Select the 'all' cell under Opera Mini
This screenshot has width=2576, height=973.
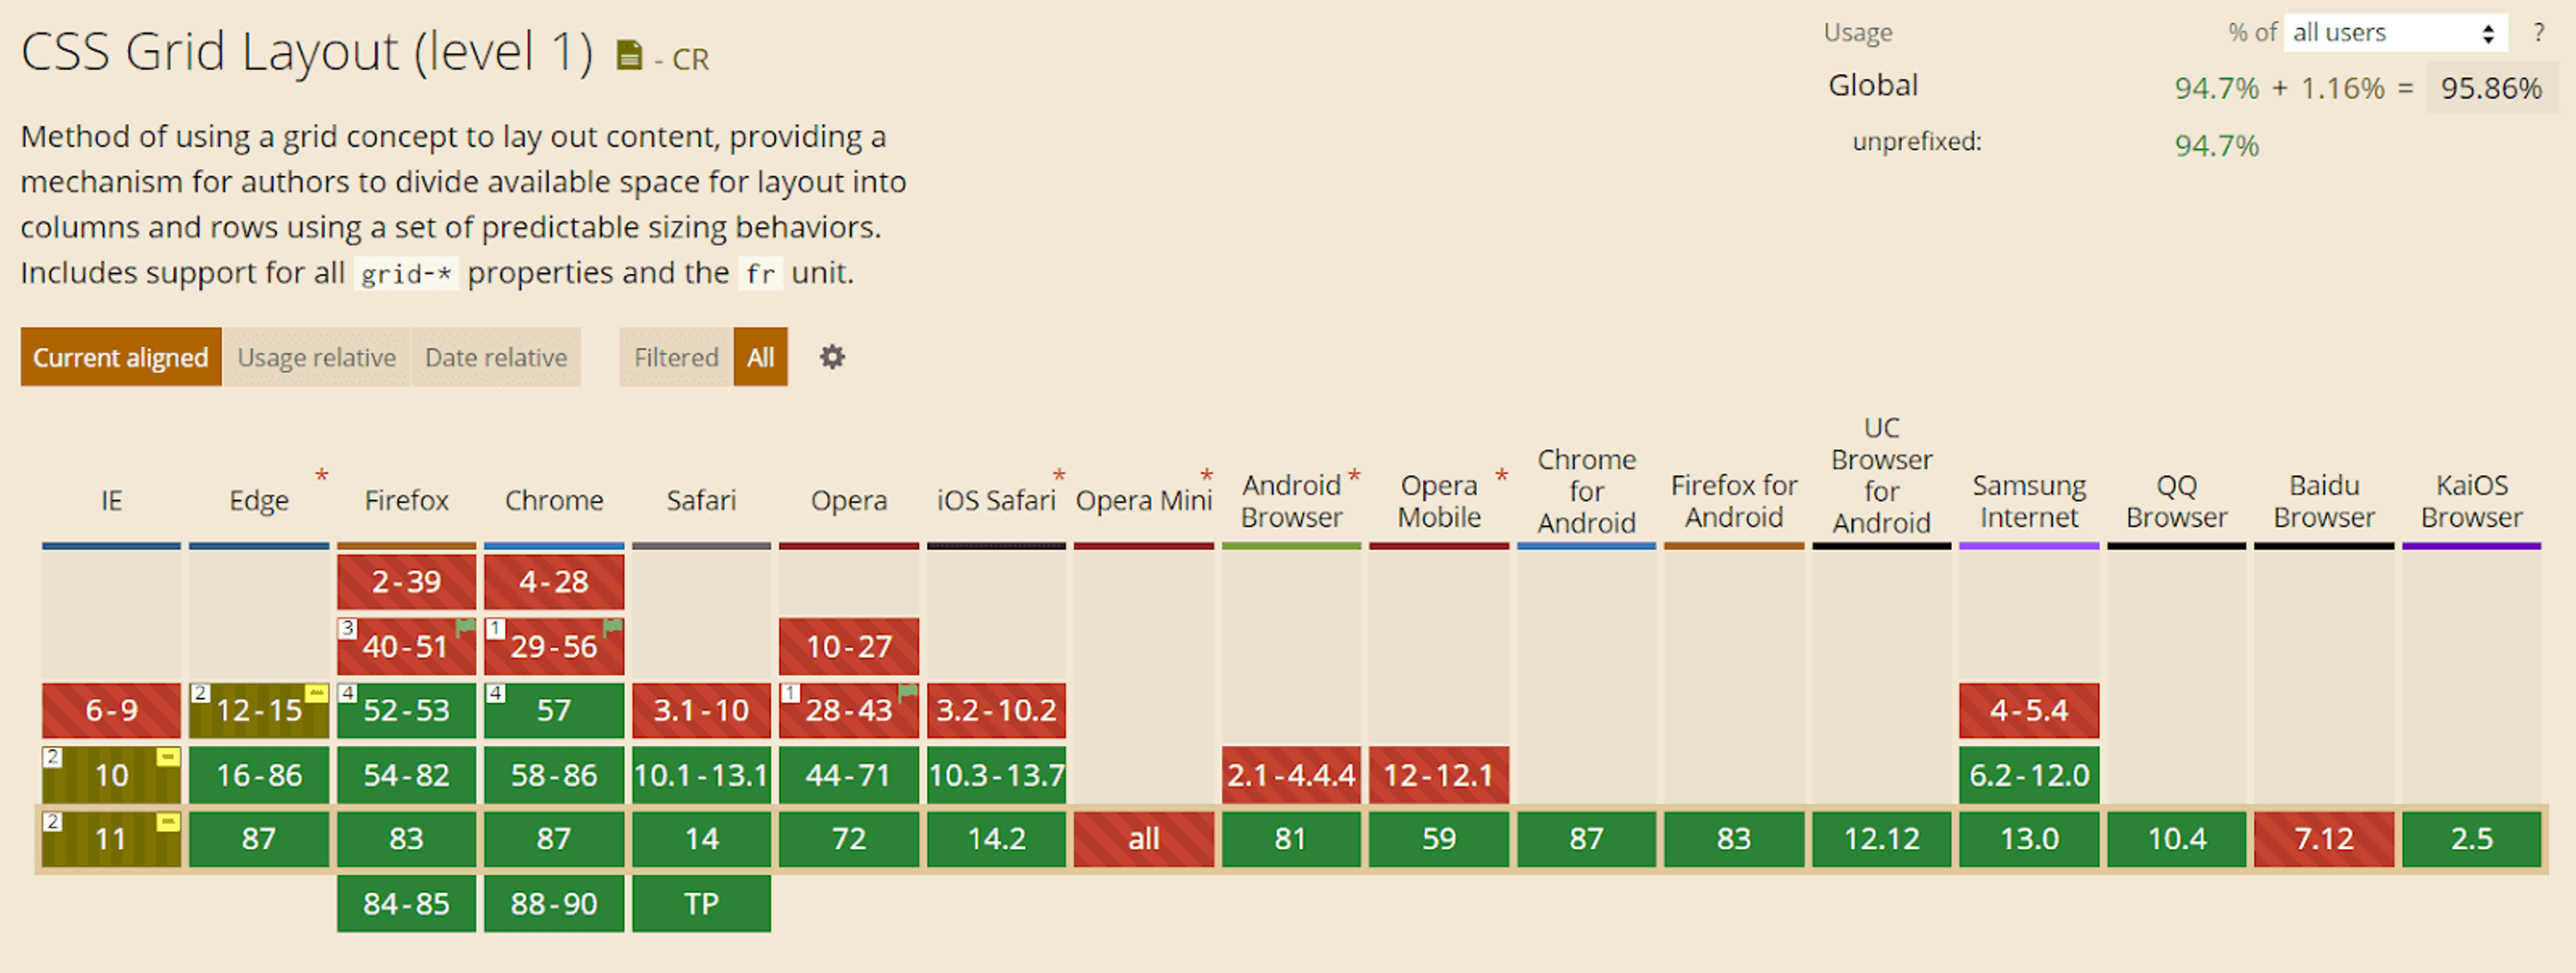[x=1143, y=839]
